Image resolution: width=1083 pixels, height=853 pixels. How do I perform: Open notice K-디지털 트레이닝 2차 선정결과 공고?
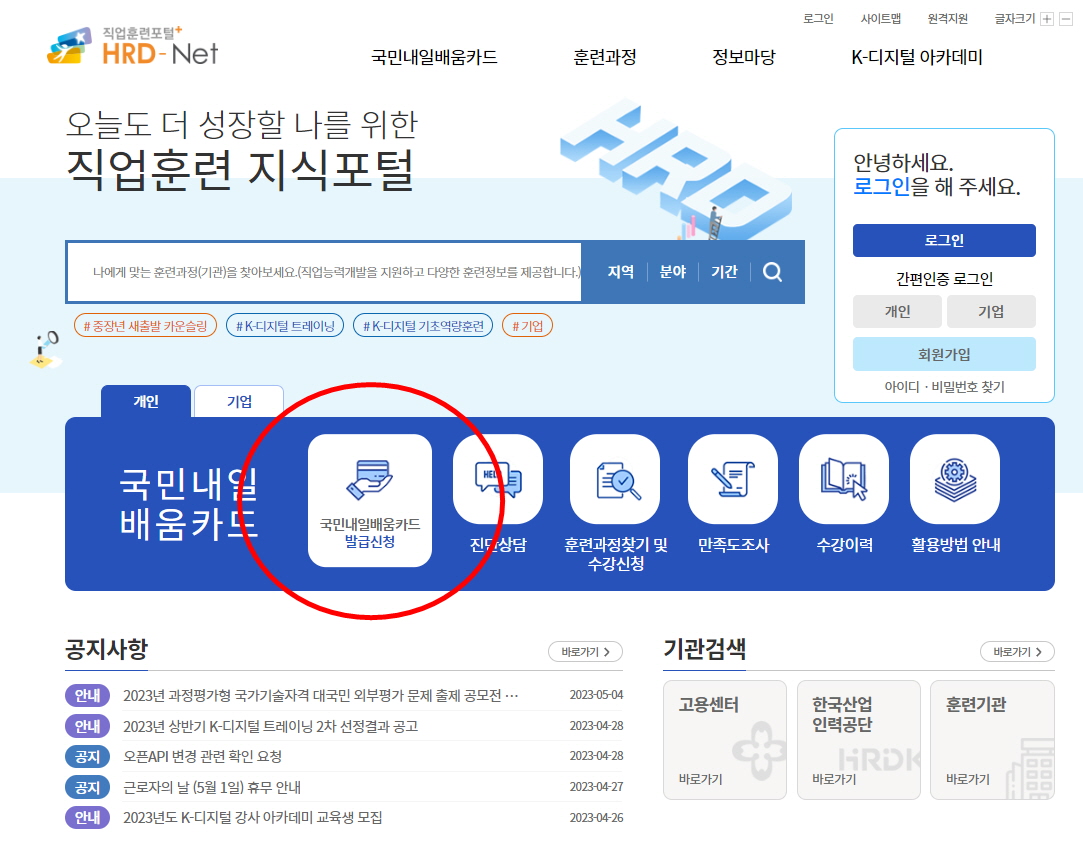coord(270,726)
